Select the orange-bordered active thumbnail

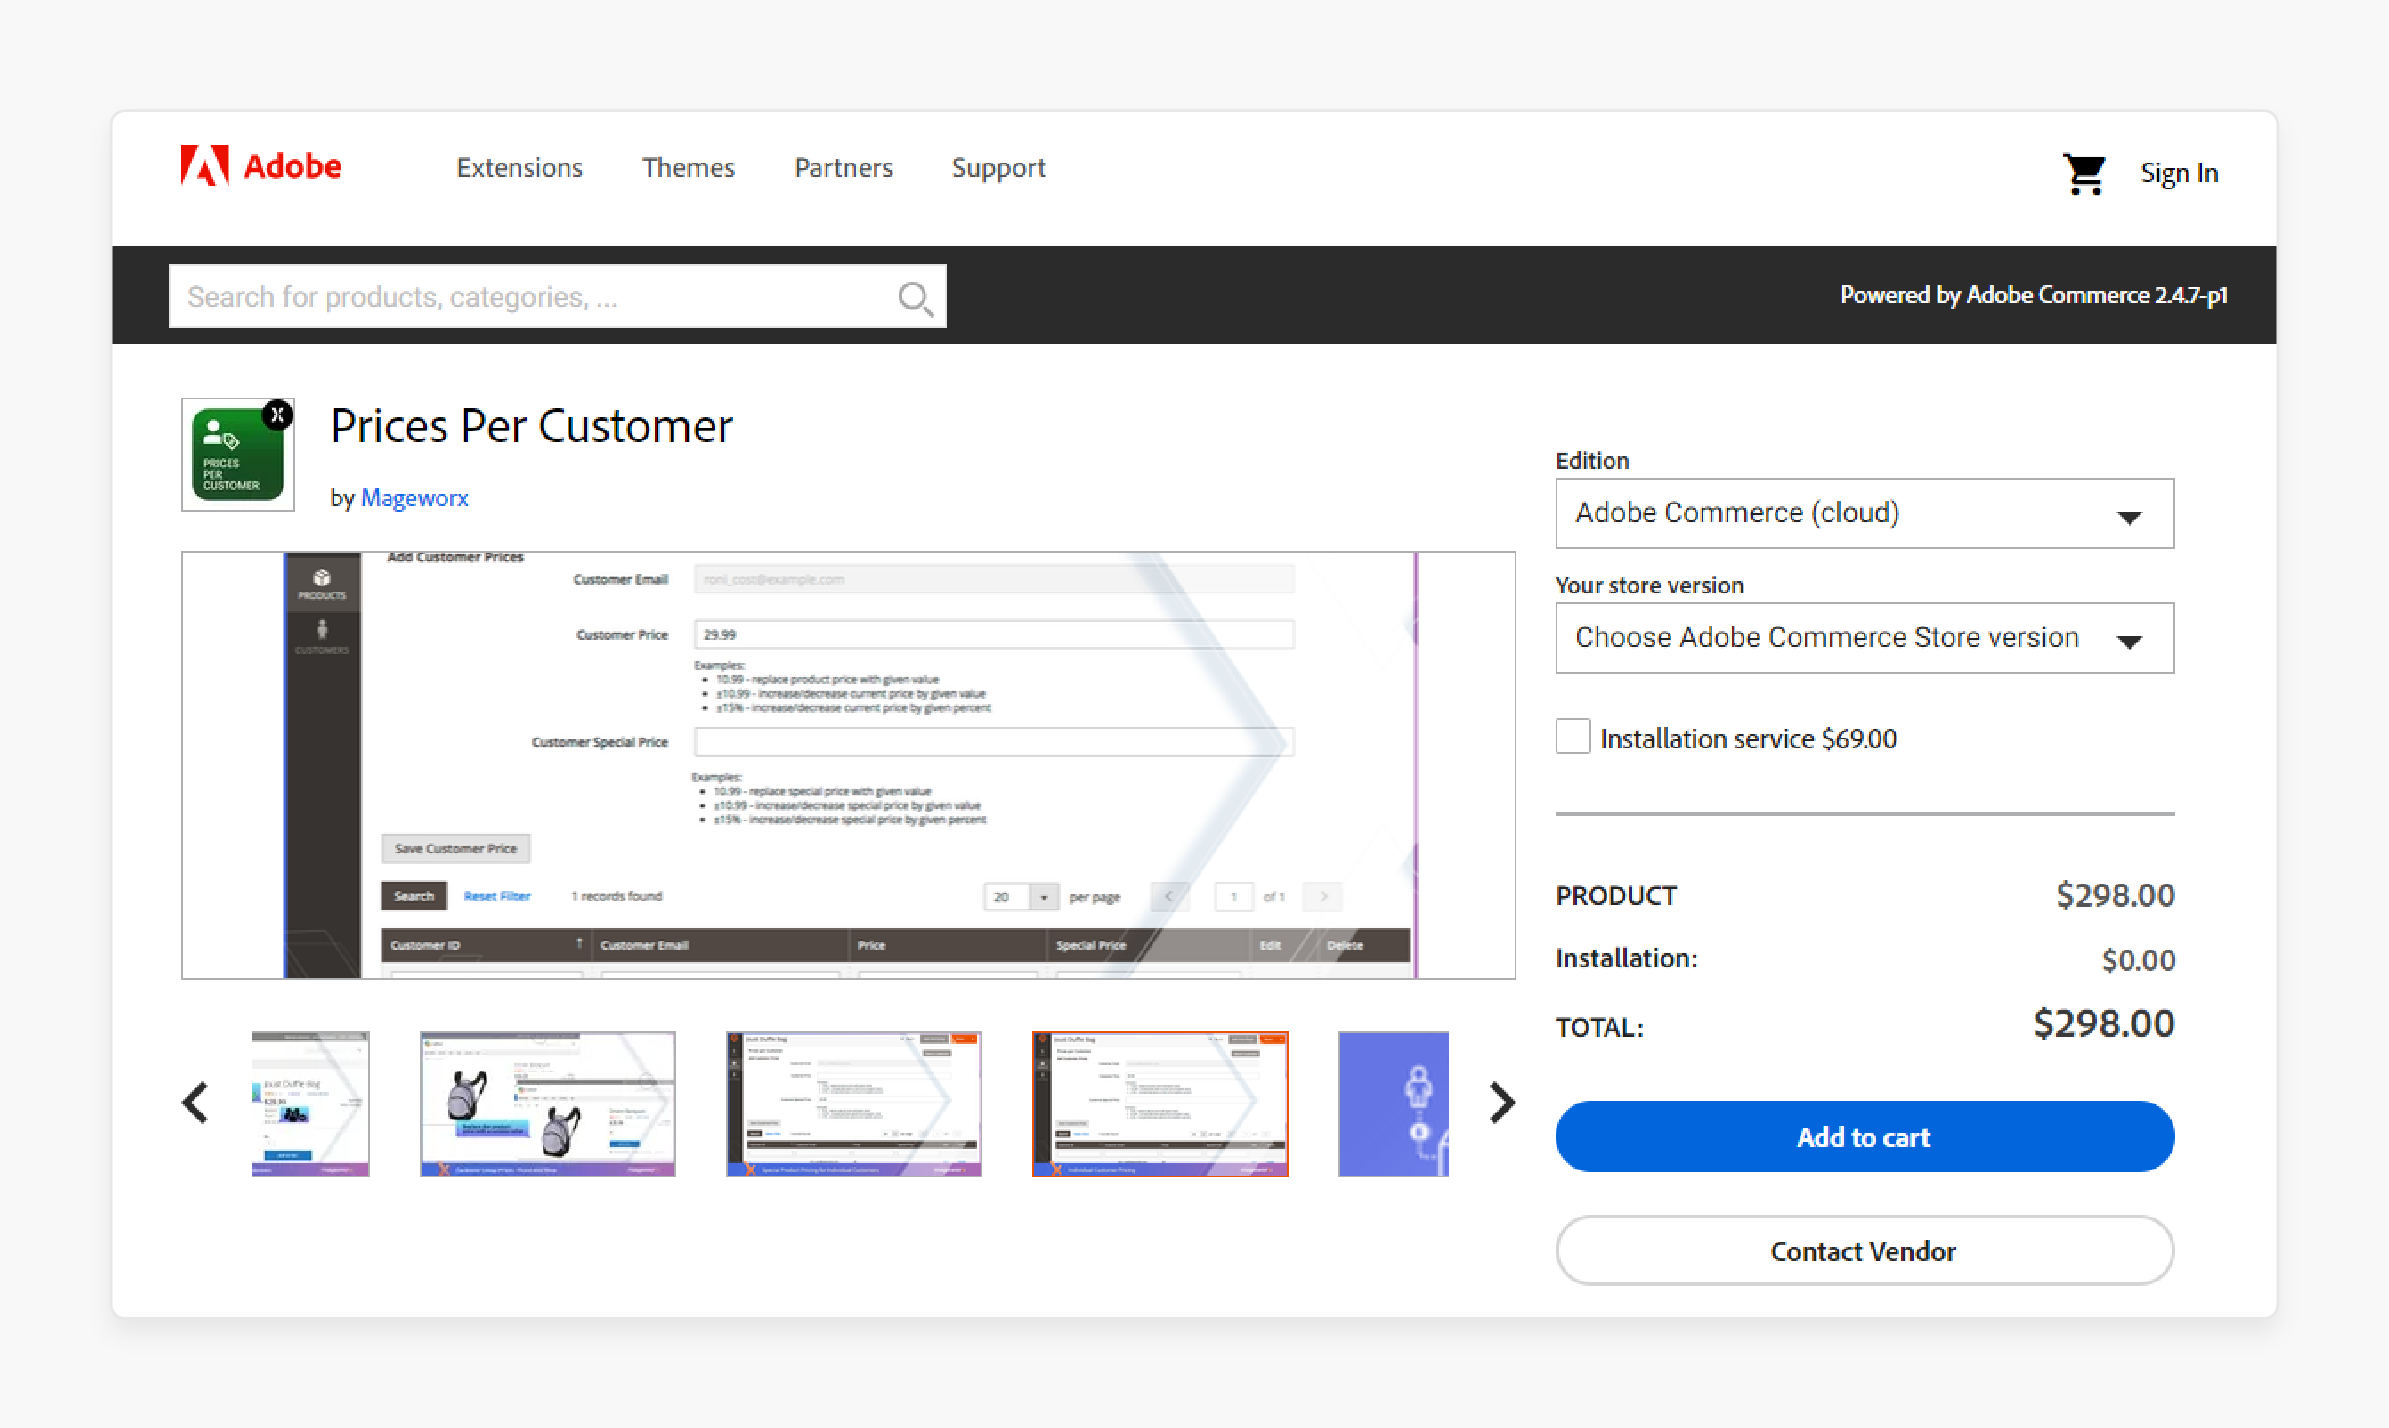point(1160,1104)
